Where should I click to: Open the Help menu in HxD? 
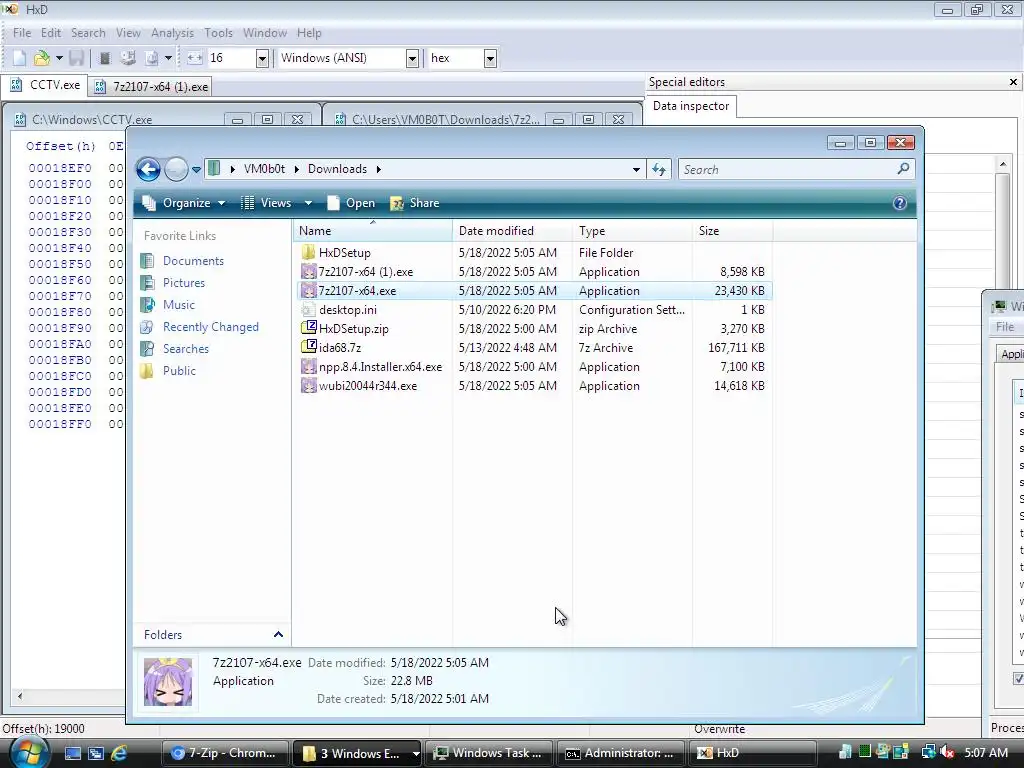click(x=309, y=33)
